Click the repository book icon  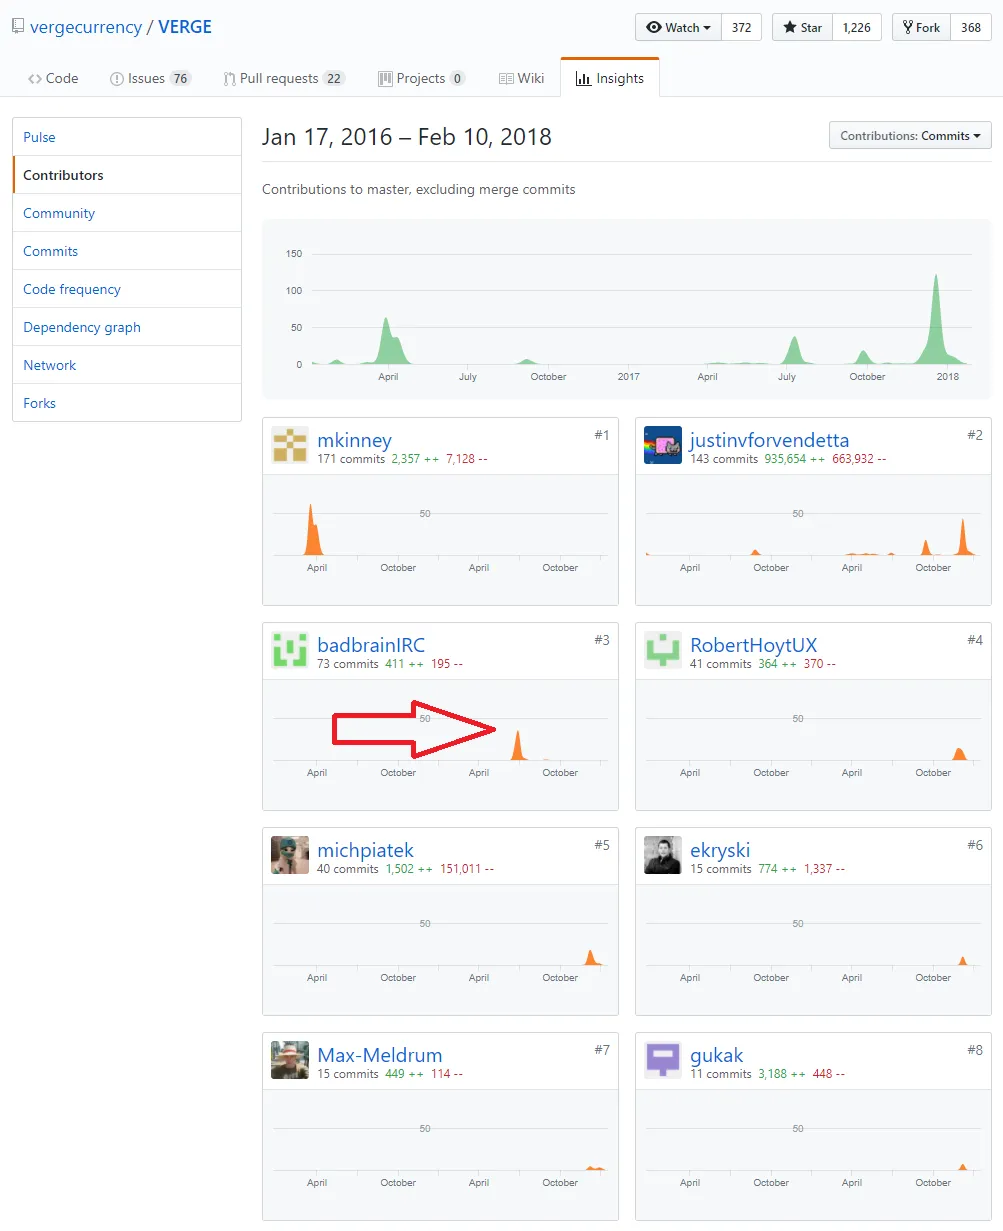pyautogui.click(x=18, y=27)
